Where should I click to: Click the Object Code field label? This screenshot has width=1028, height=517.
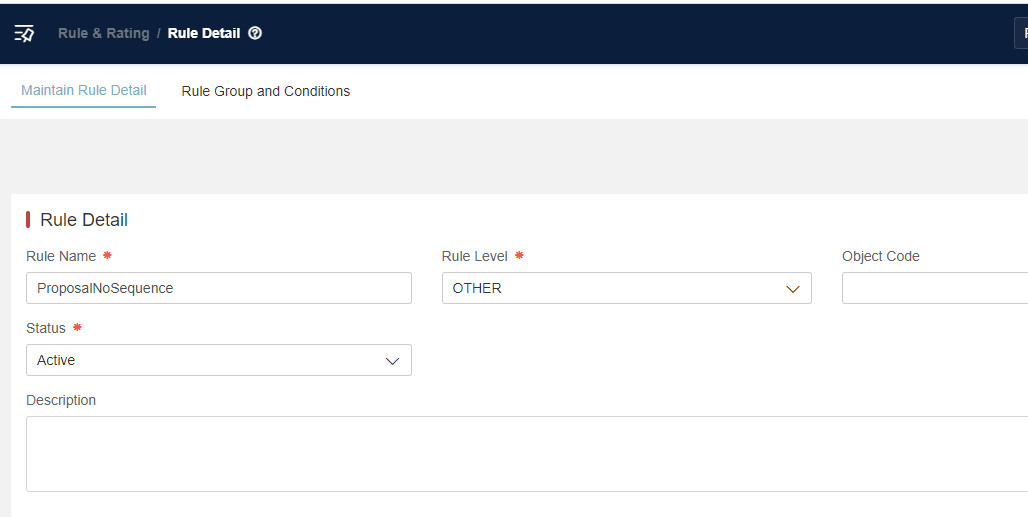click(880, 256)
